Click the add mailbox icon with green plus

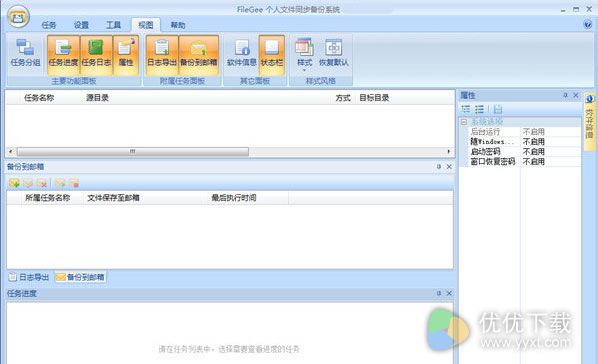tap(14, 183)
